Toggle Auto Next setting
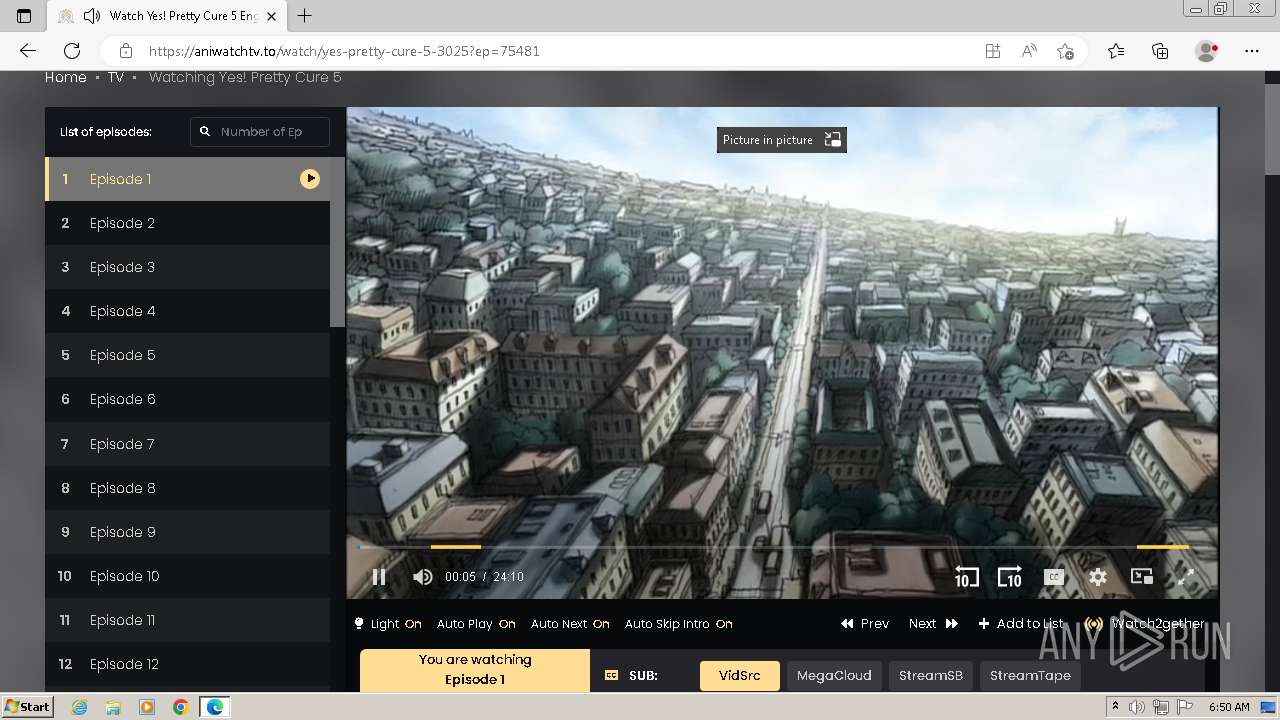 pyautogui.click(x=570, y=624)
